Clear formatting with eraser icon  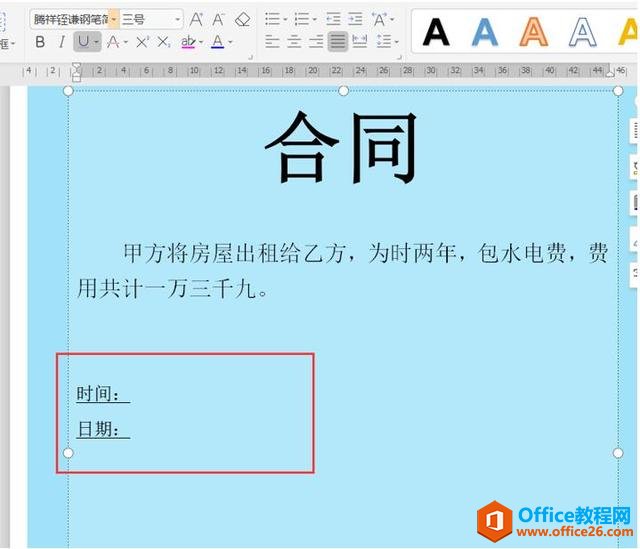(242, 19)
